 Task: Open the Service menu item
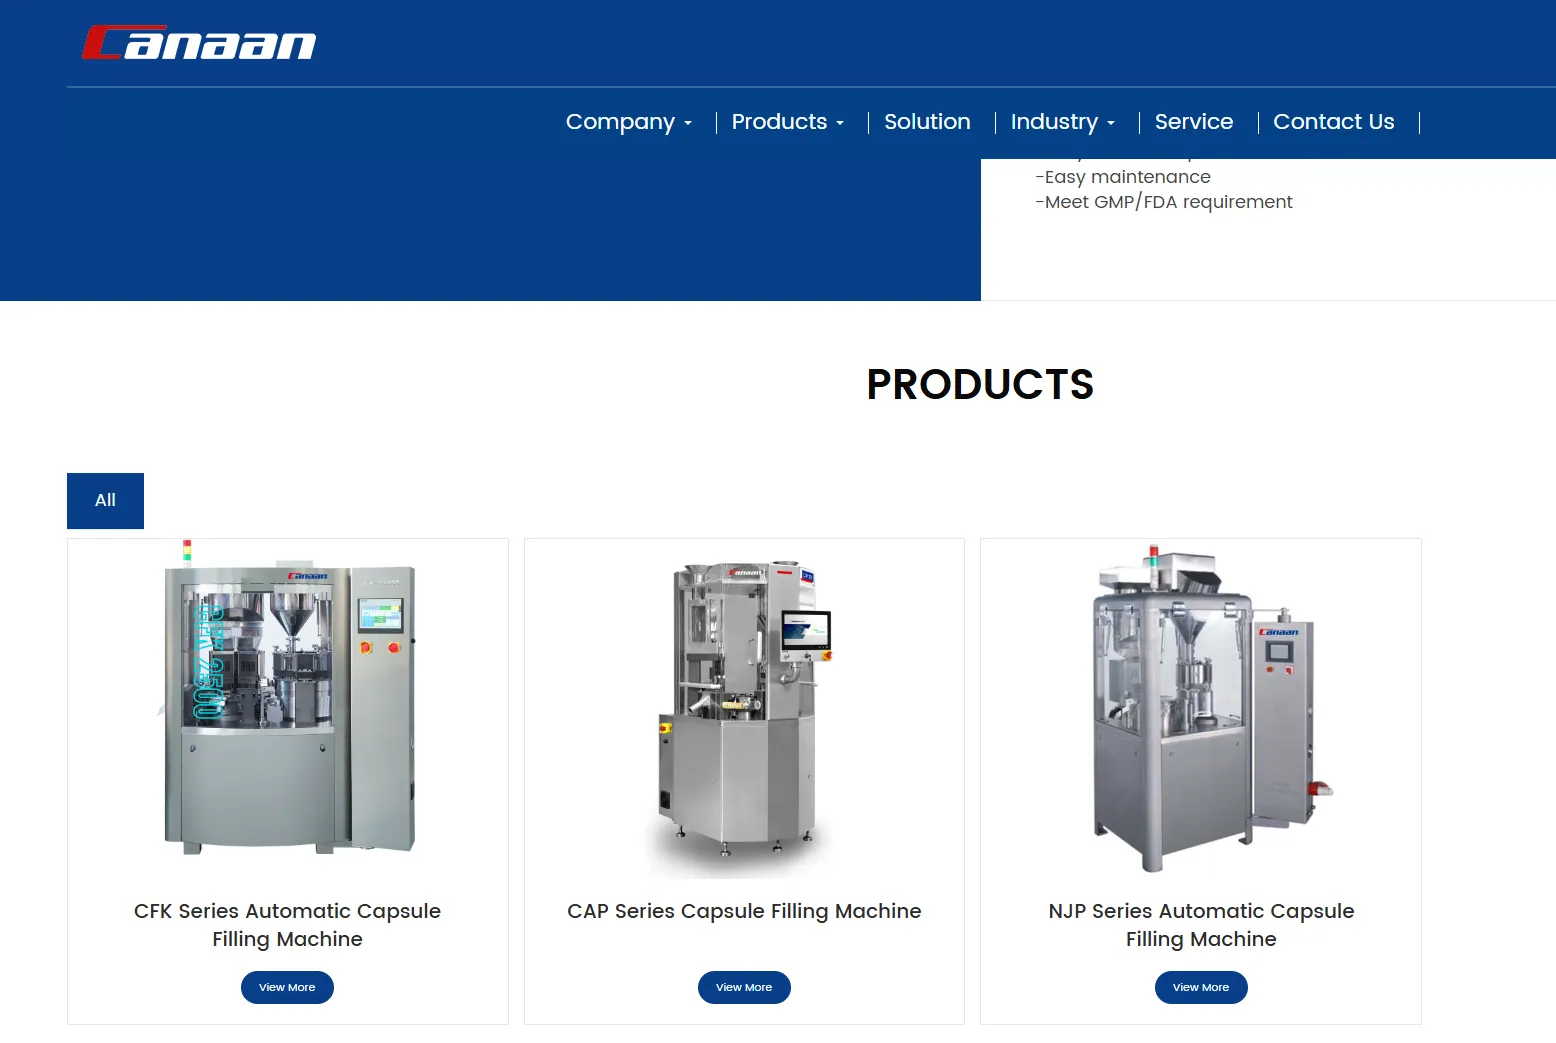[1194, 122]
